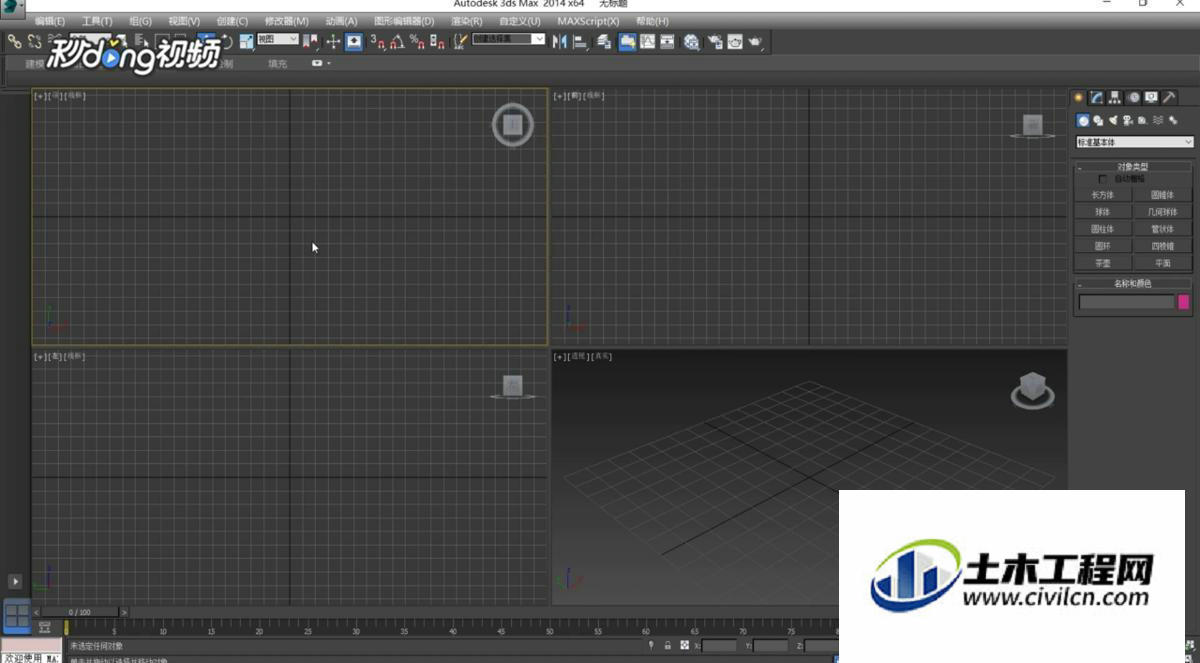Screen dimensions: 1200x663
Task: Select the Helpers category icon
Action: [1142, 120]
